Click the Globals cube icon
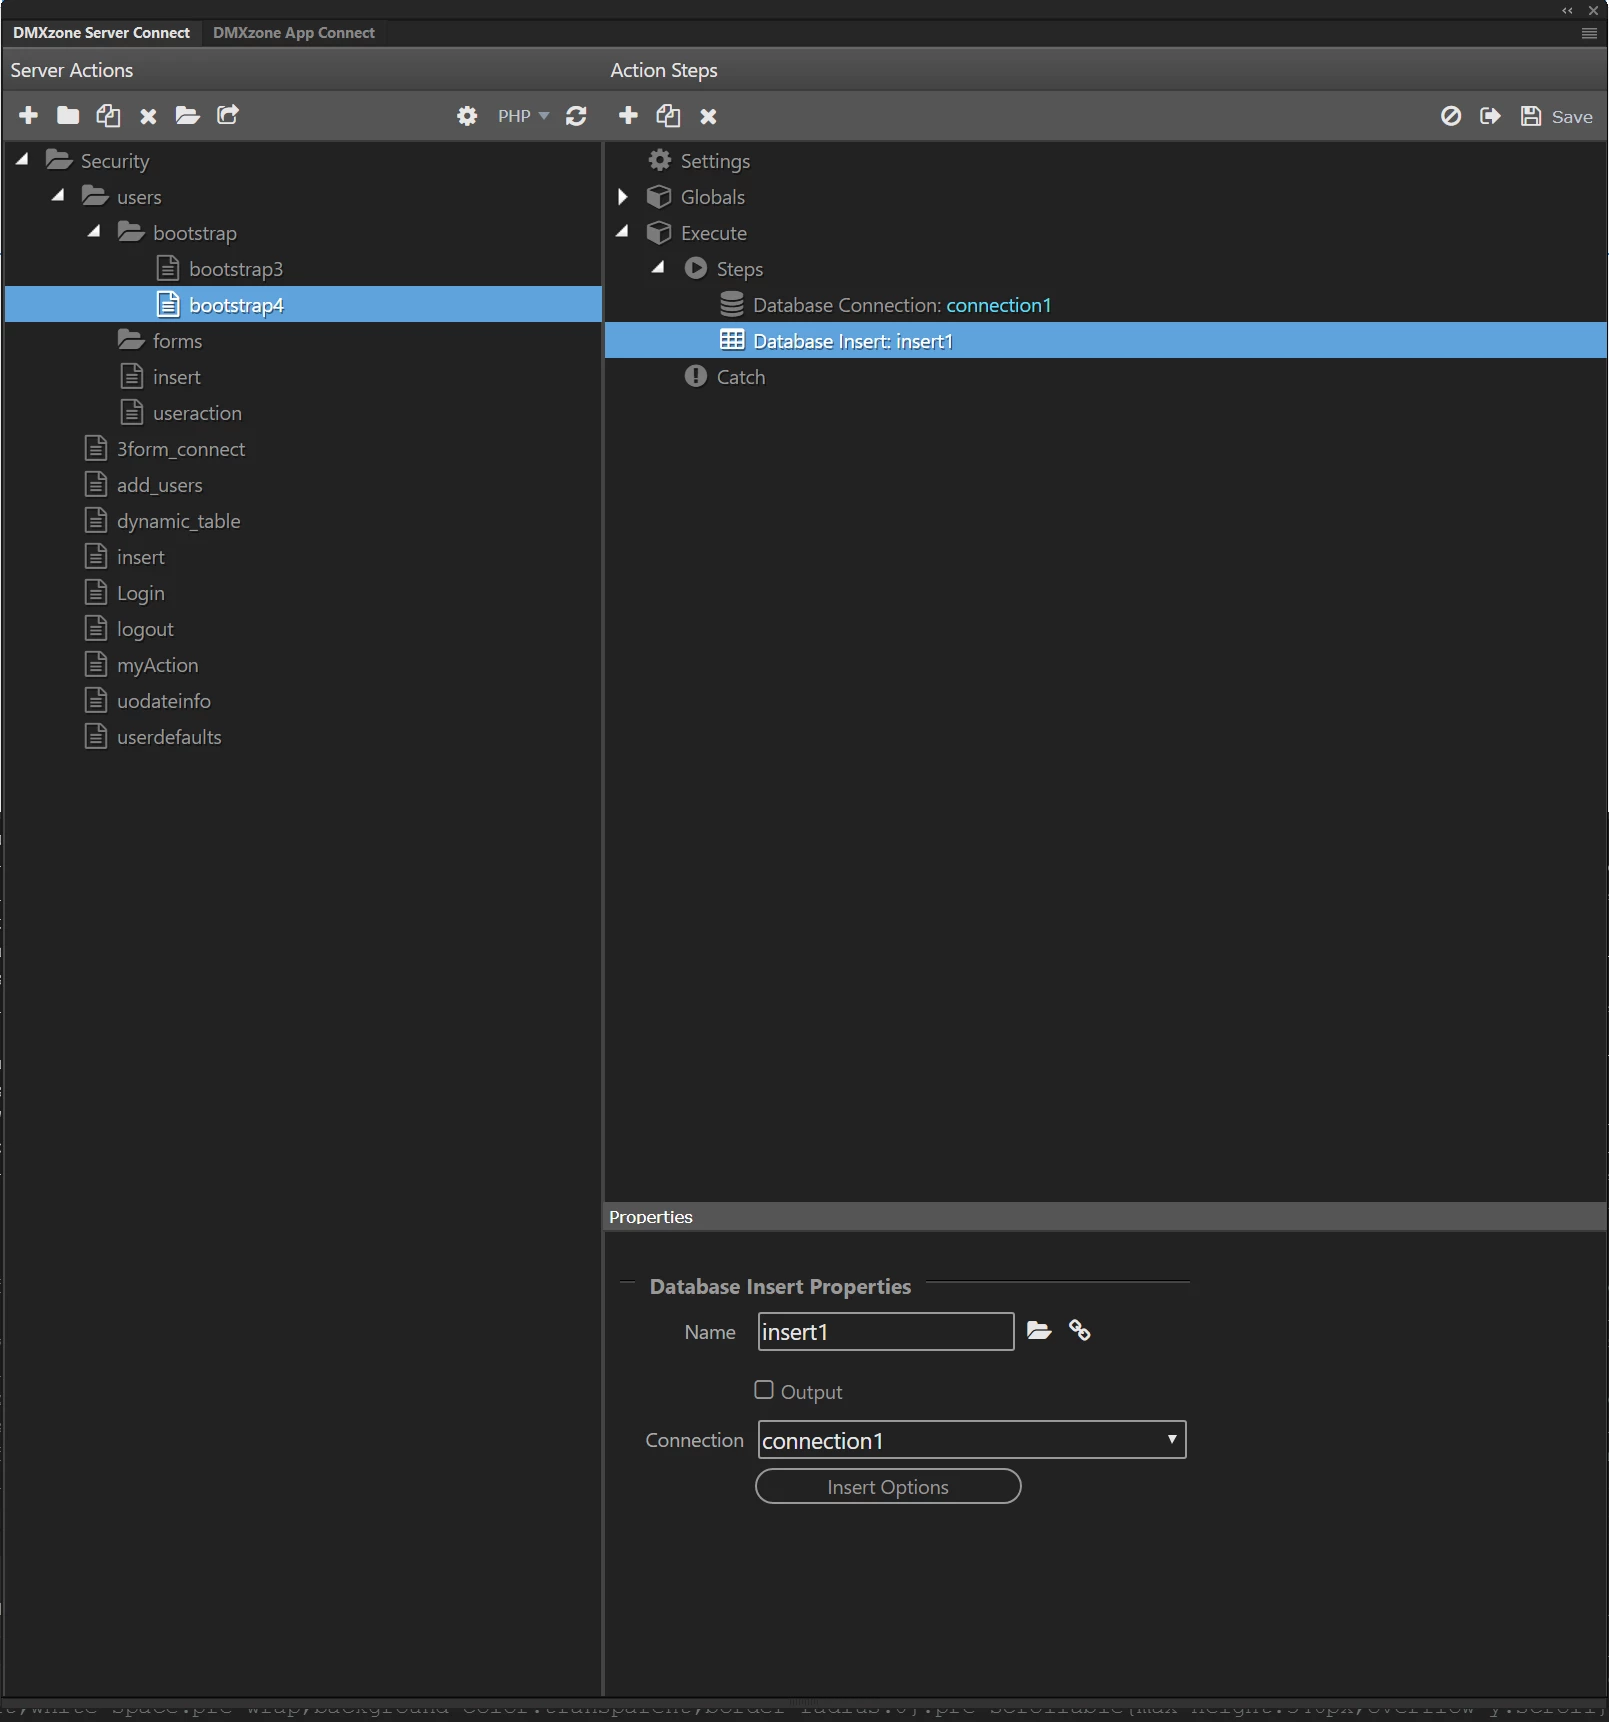This screenshot has width=1609, height=1722. coord(659,196)
